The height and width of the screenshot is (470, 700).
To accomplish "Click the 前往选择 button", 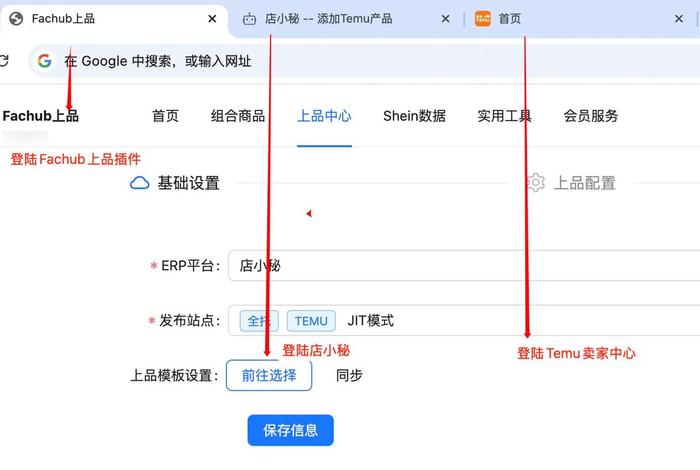I will [269, 375].
